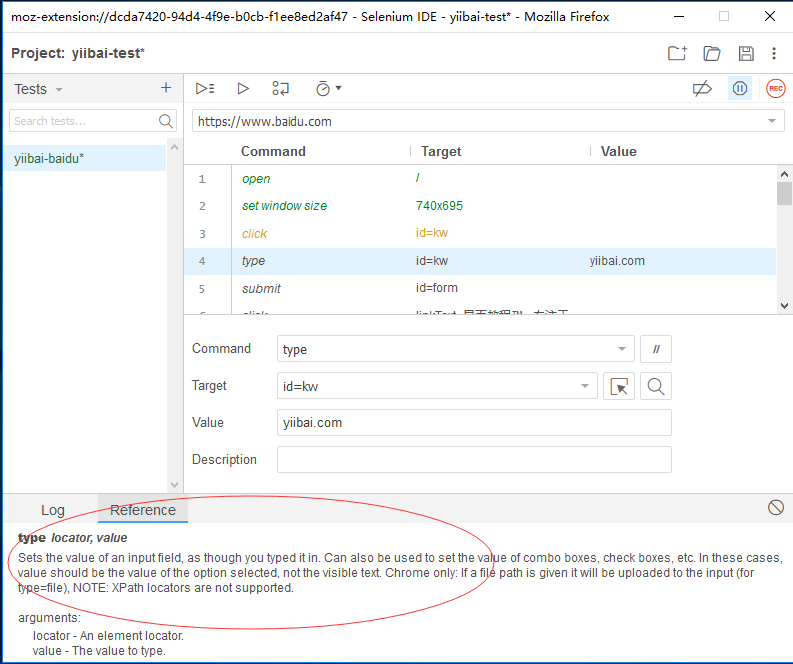This screenshot has width=793, height=664.
Task: Run all tests in suite
Action: pos(205,89)
